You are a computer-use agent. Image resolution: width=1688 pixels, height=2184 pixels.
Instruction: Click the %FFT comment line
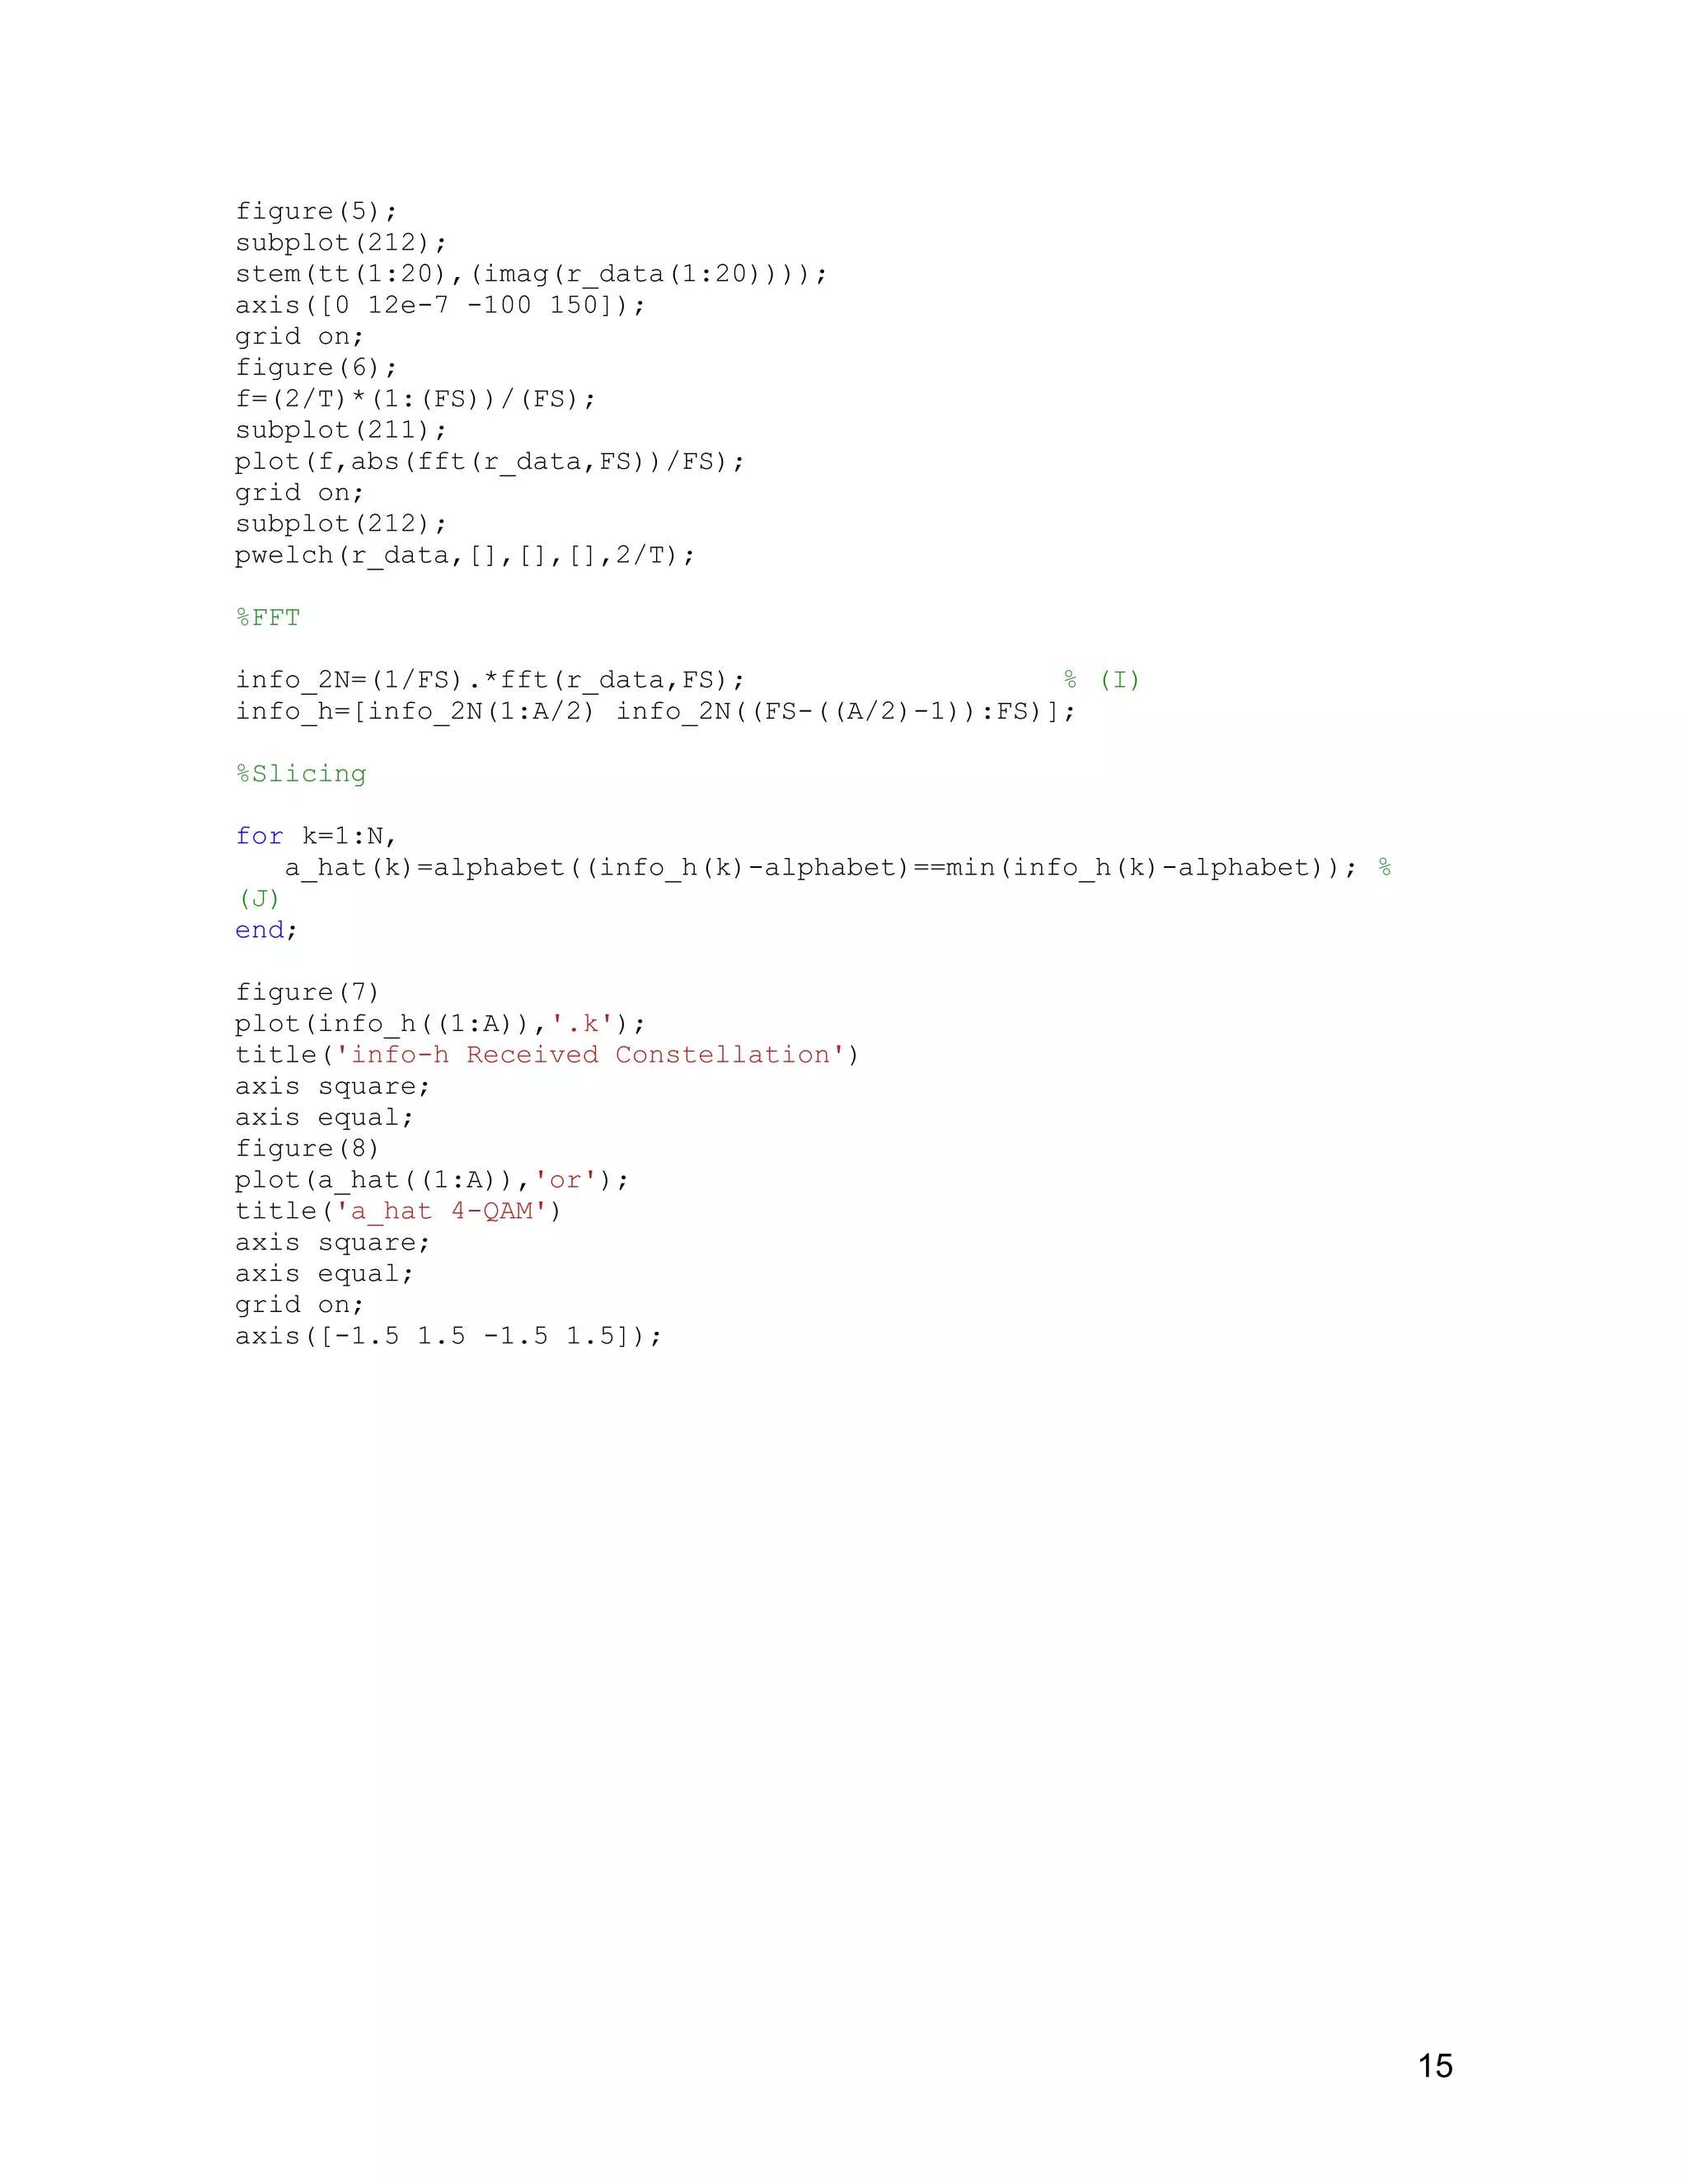click(267, 617)
